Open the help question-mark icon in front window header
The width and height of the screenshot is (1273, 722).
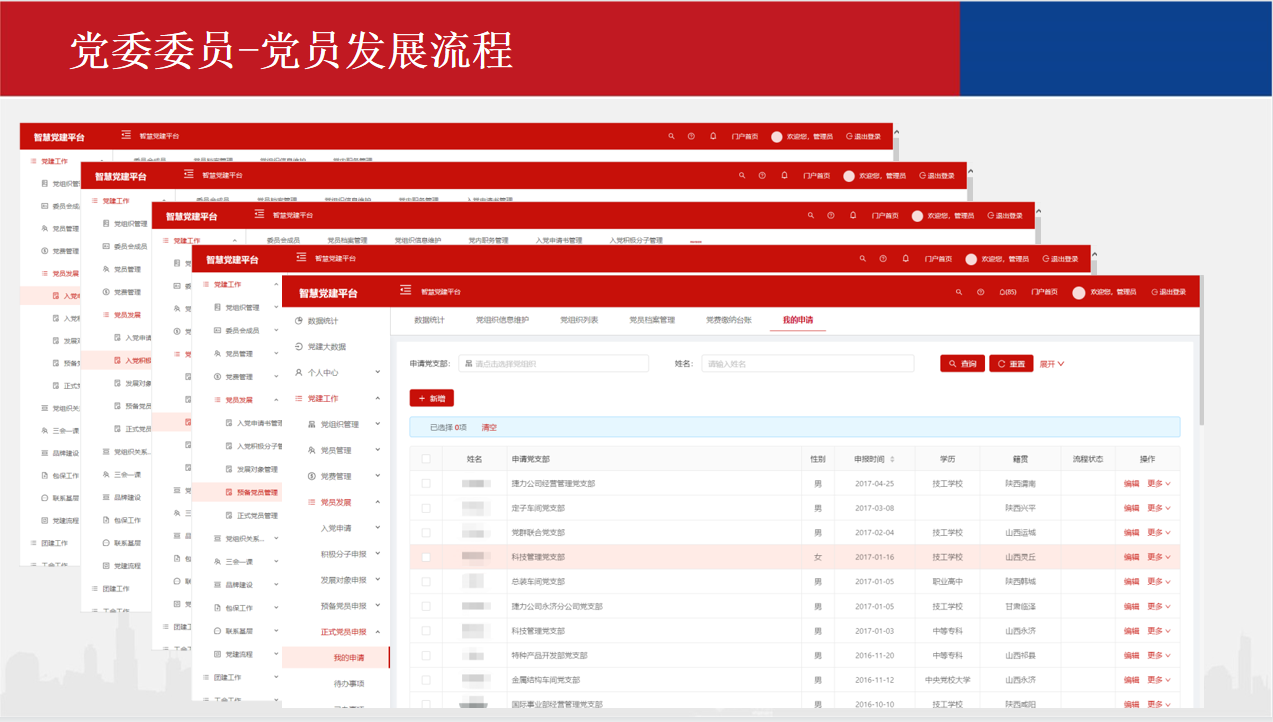point(980,292)
